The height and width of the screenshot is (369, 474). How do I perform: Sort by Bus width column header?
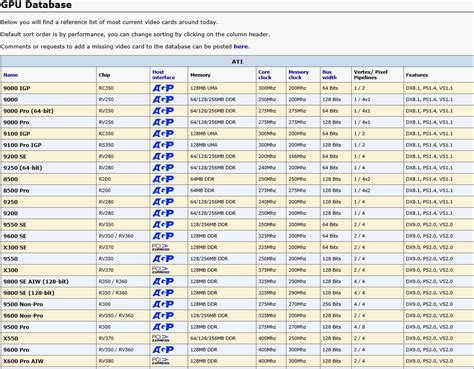point(329,75)
